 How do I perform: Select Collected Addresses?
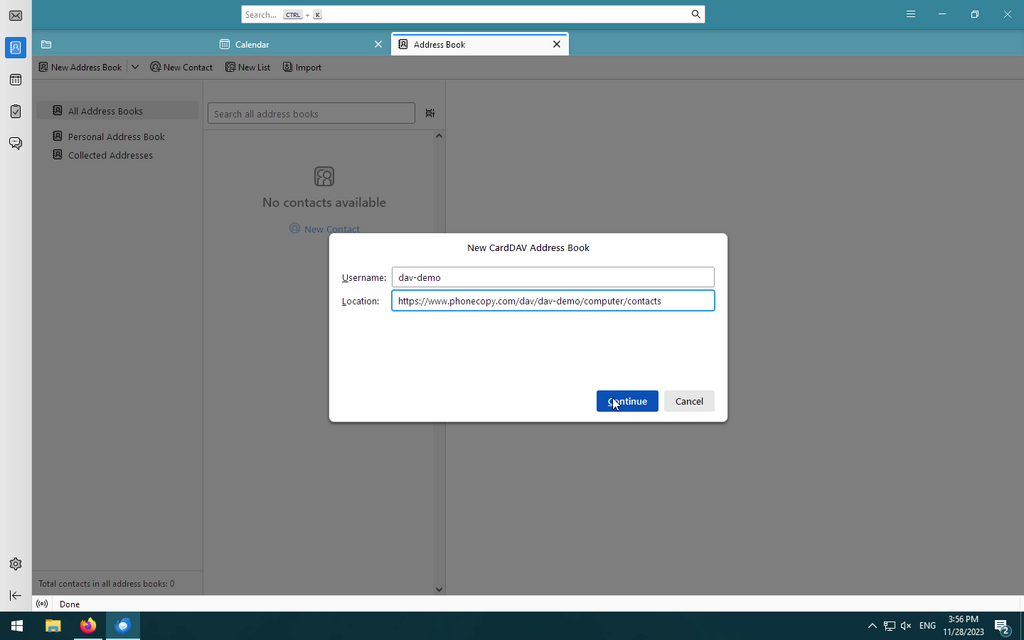[110, 155]
